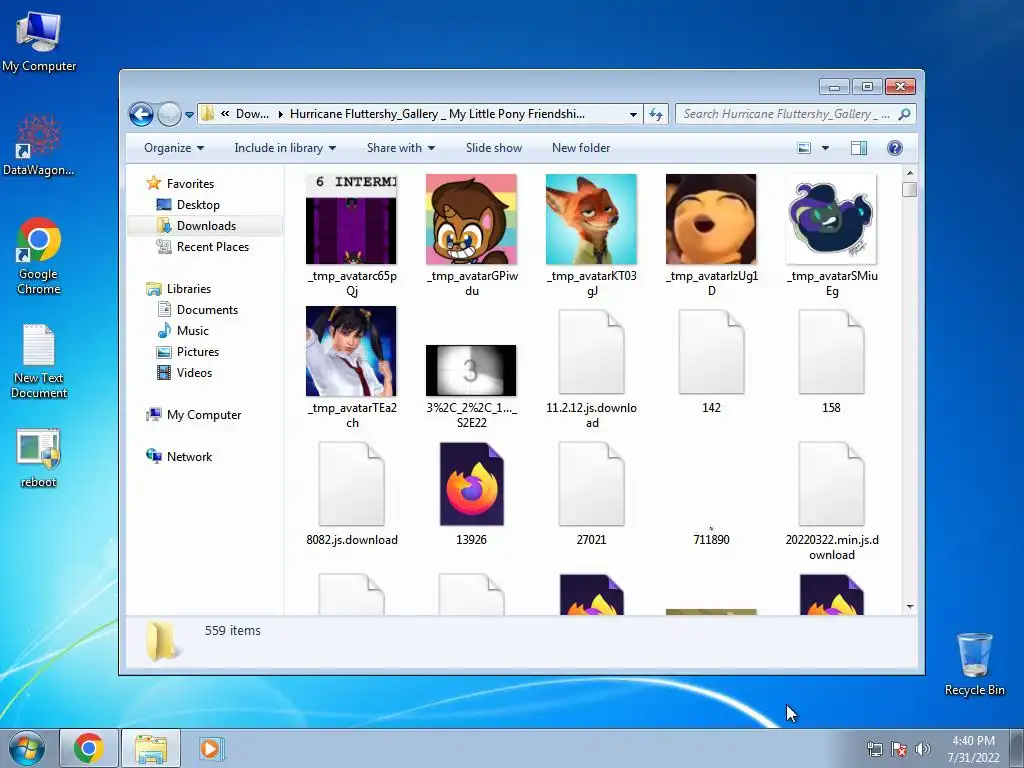Select _tmp_avatarSMiuEg thumbnail

pyautogui.click(x=831, y=235)
